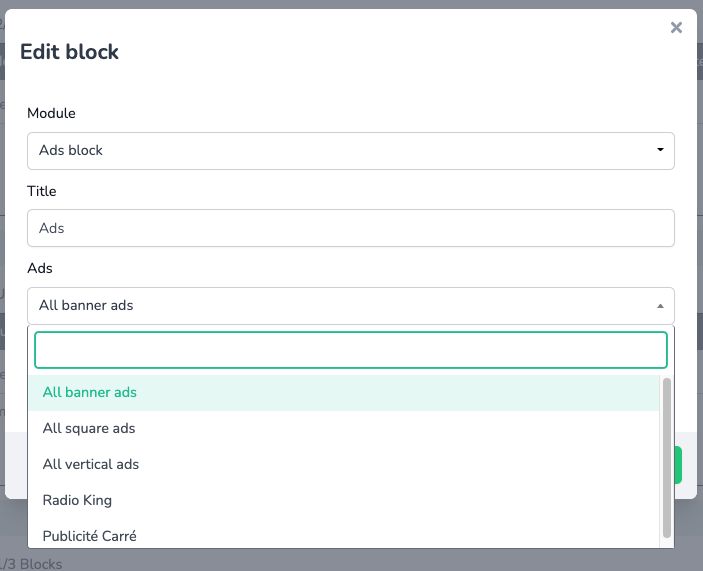Image resolution: width=703 pixels, height=571 pixels.
Task: Pick the All vertical ads option
Action: (x=91, y=465)
